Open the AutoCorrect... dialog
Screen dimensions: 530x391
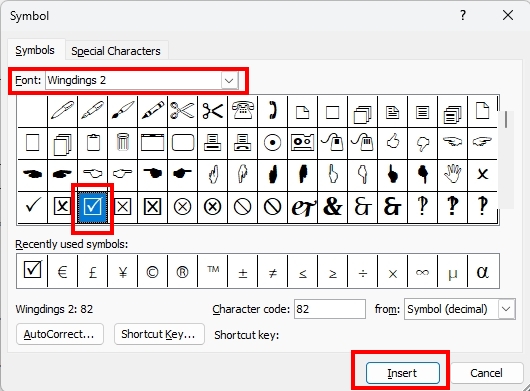click(59, 334)
